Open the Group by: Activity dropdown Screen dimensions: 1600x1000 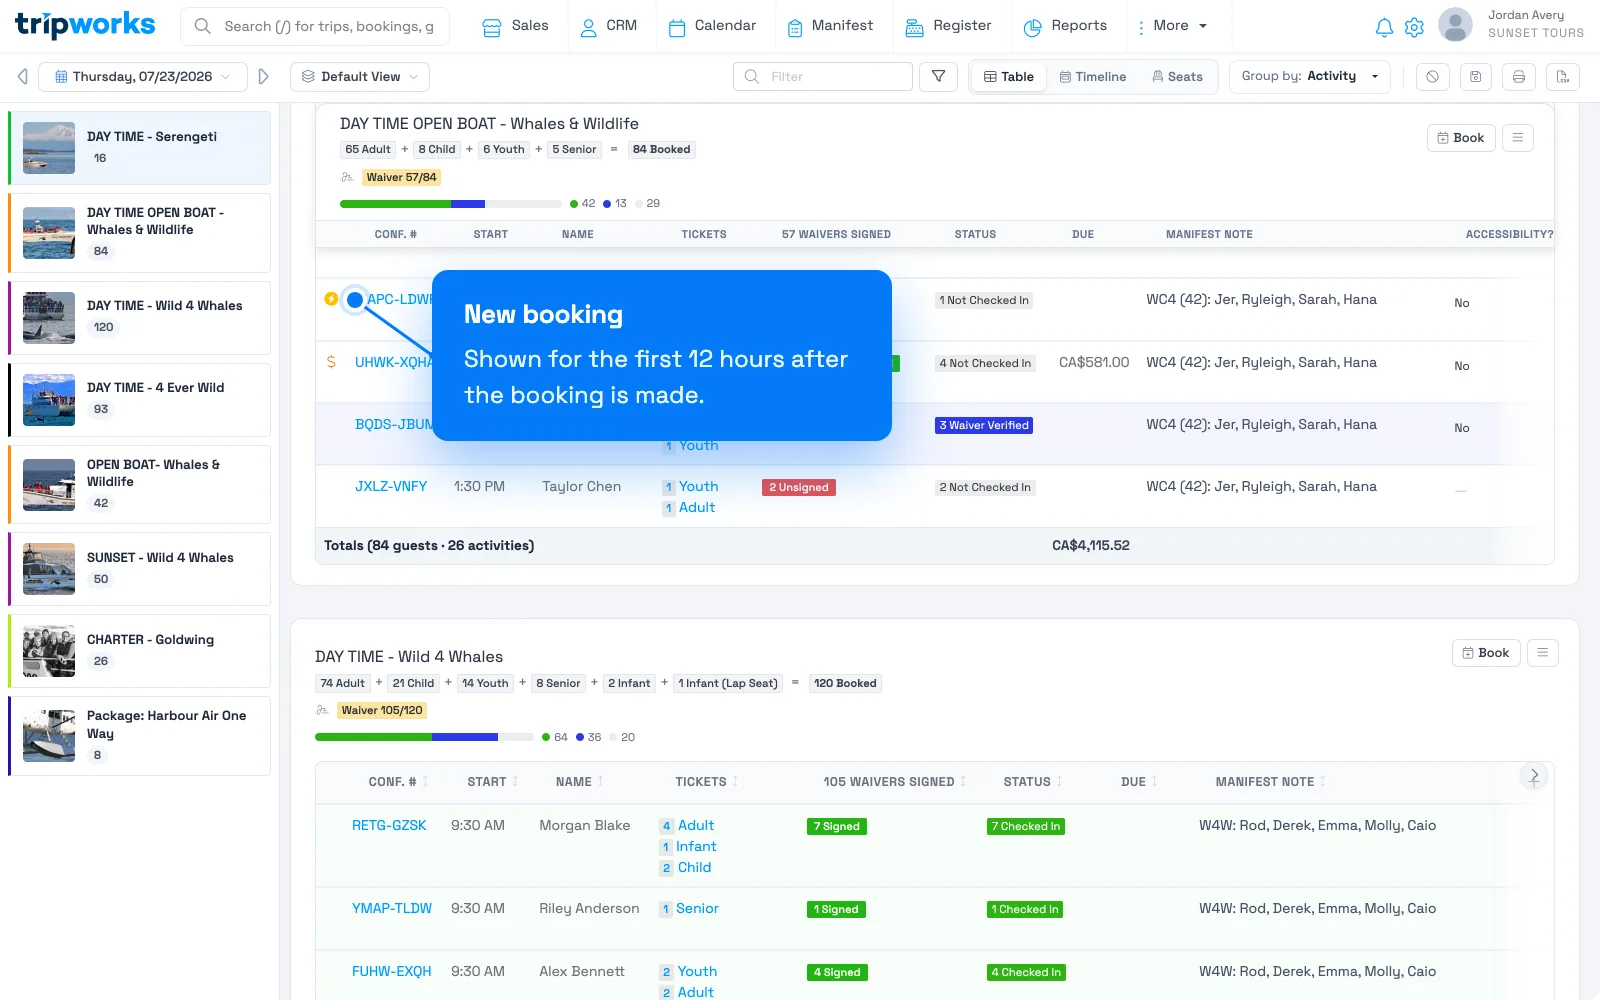[x=1309, y=76]
